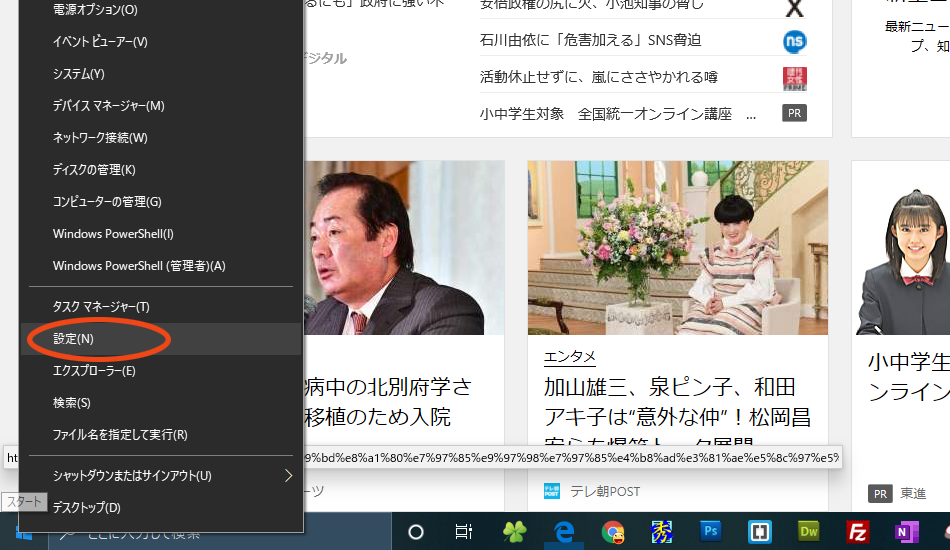Click the FileZilla taskbar icon

(857, 532)
